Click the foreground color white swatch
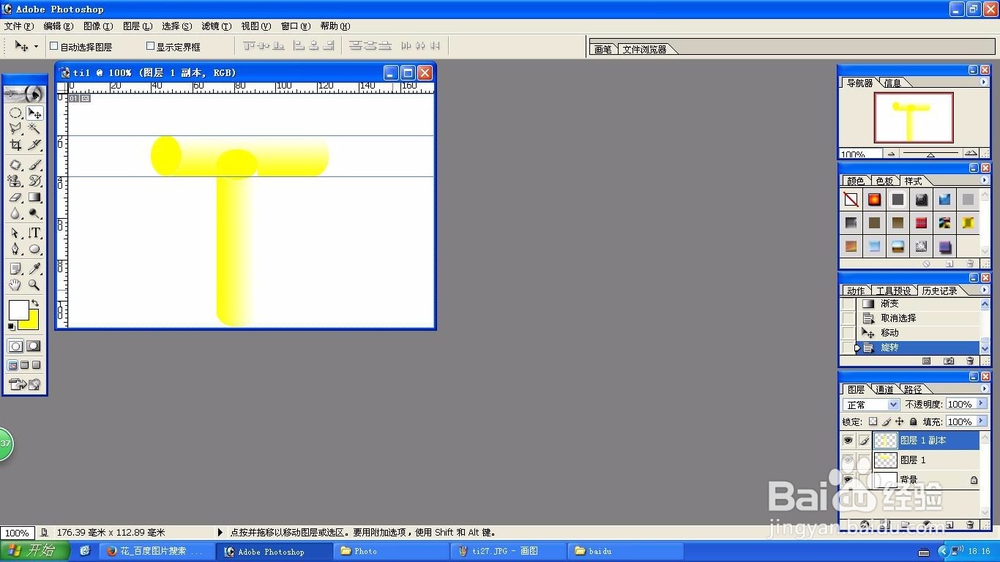 (x=17, y=310)
